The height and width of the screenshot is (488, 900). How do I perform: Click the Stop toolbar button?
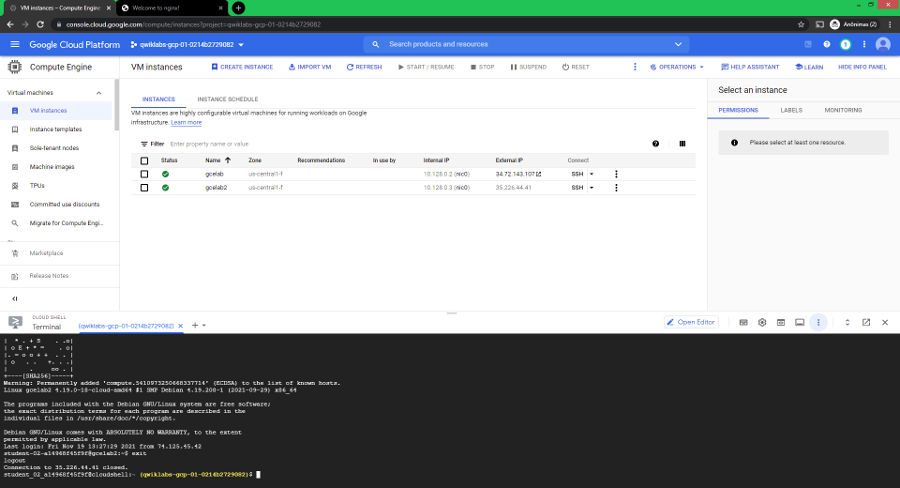click(482, 67)
